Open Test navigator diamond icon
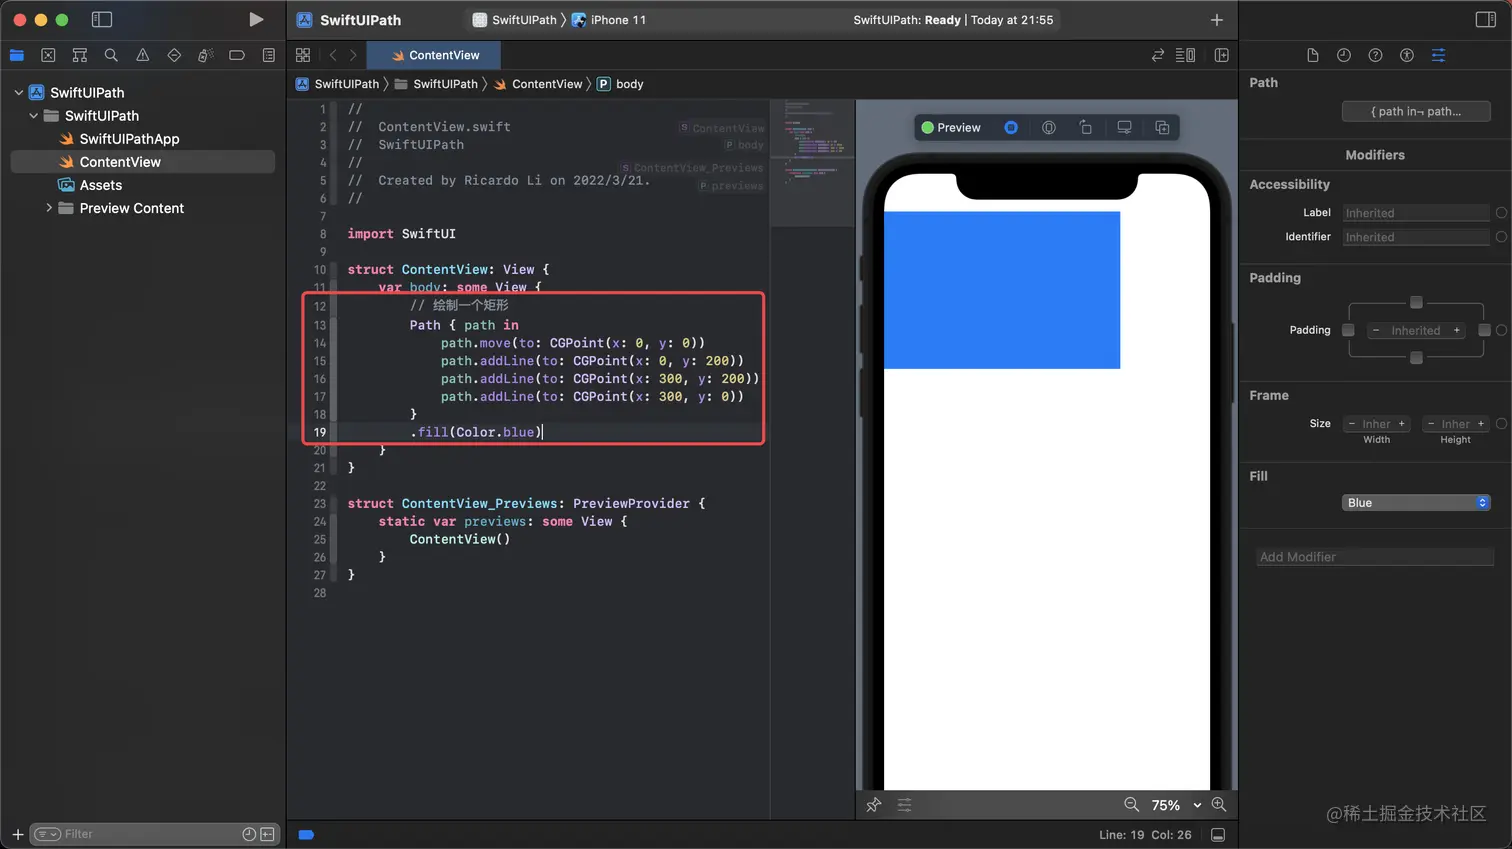This screenshot has height=849, width=1512. click(174, 55)
